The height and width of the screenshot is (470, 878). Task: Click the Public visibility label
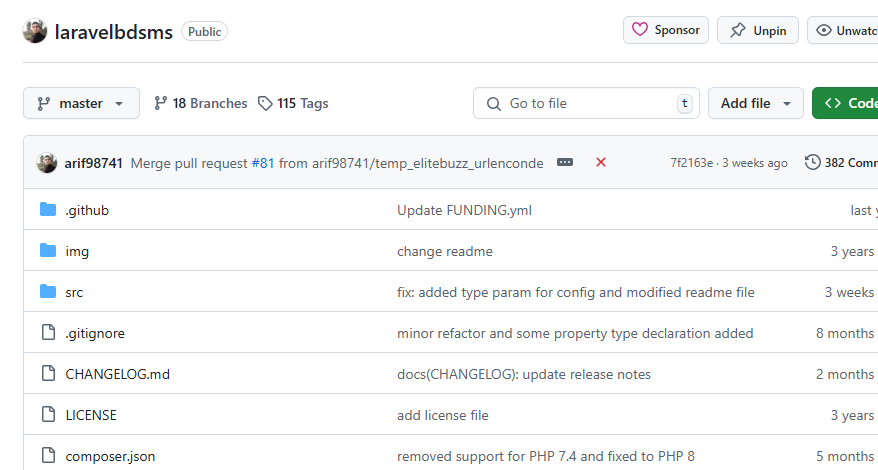pyautogui.click(x=204, y=32)
